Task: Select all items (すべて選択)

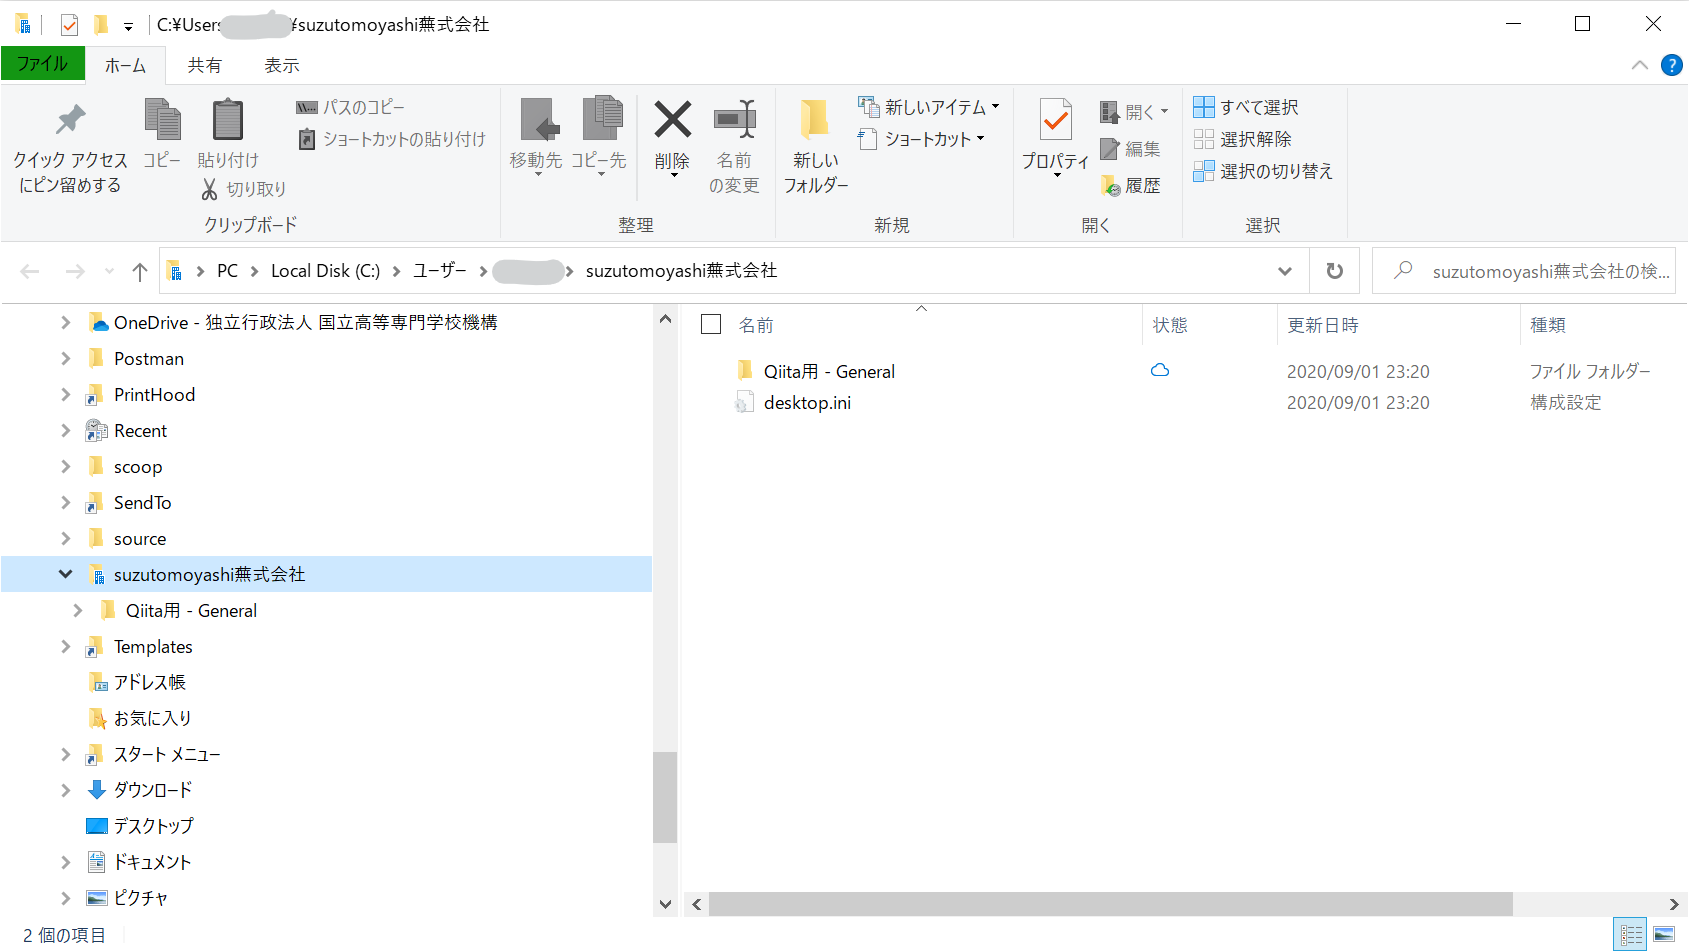Action: (1246, 107)
